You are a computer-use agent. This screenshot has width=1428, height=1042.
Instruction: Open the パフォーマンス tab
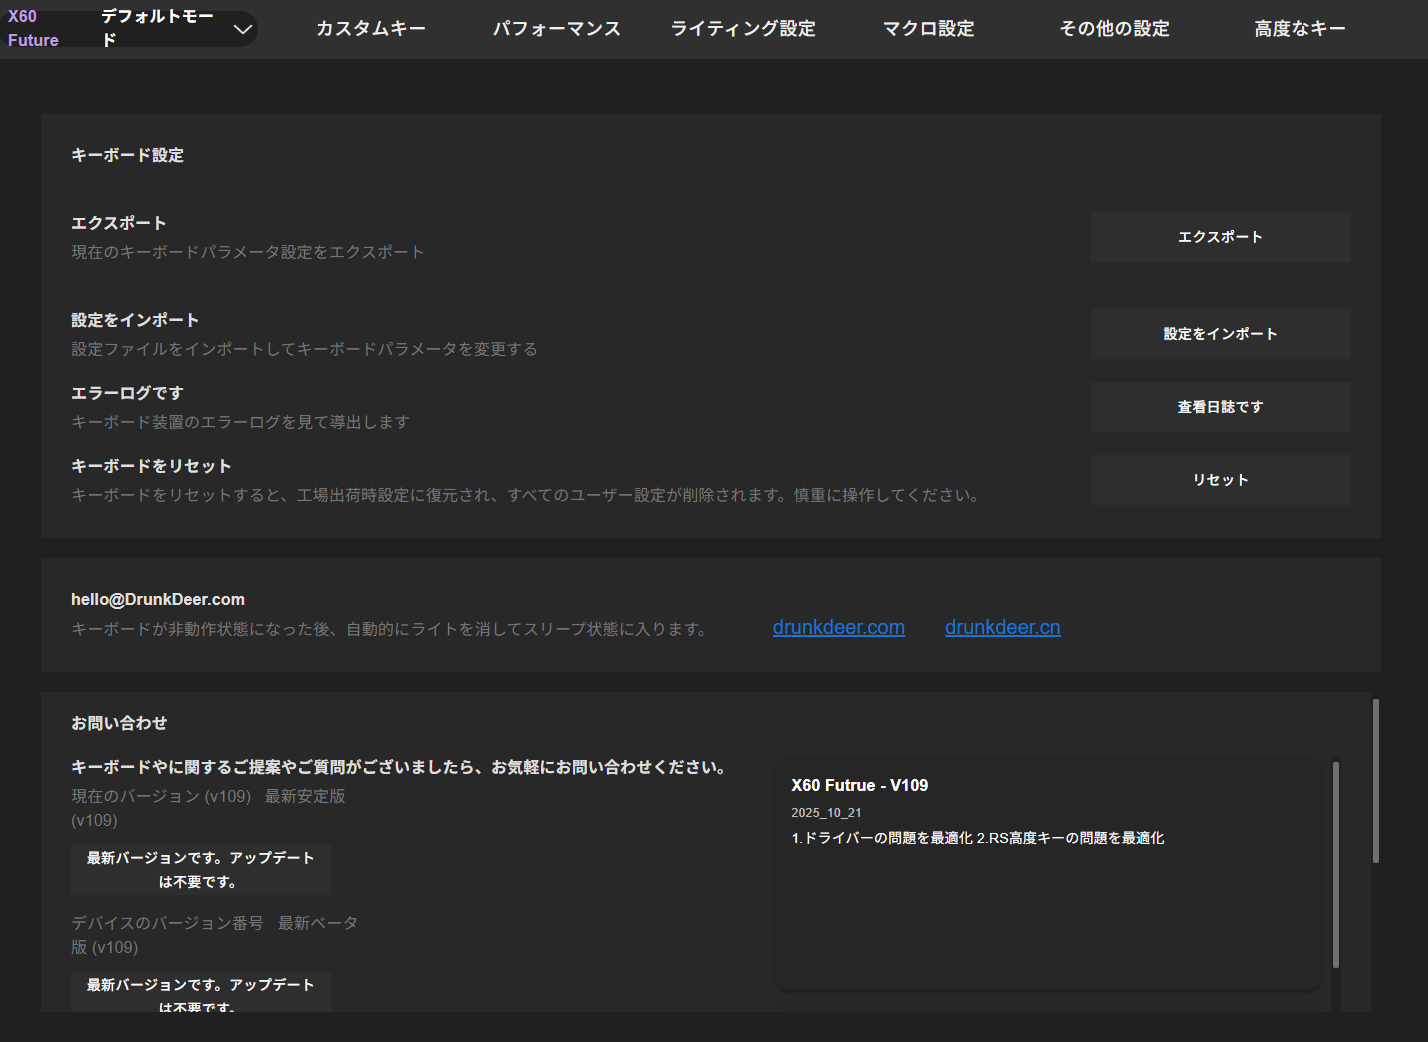(x=556, y=29)
